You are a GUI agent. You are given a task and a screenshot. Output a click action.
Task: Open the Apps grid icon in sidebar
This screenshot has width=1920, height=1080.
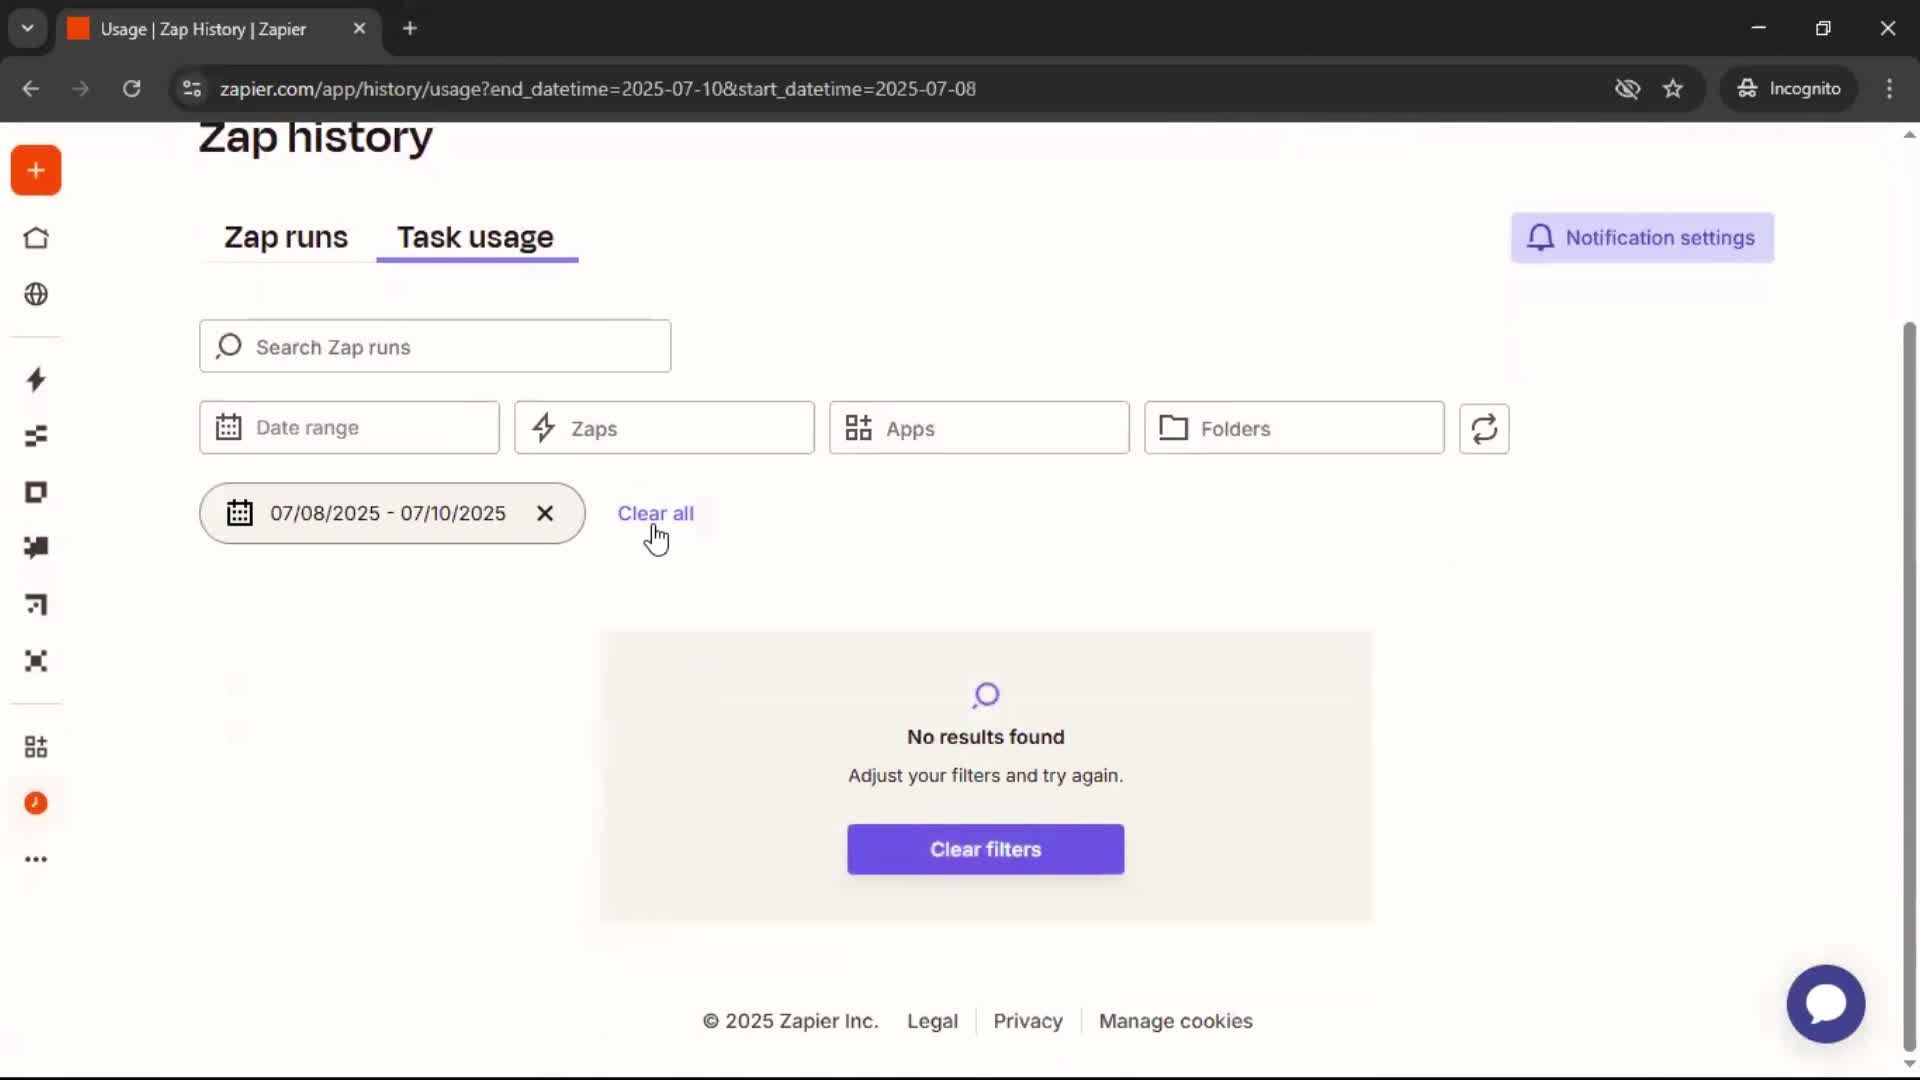tap(36, 747)
